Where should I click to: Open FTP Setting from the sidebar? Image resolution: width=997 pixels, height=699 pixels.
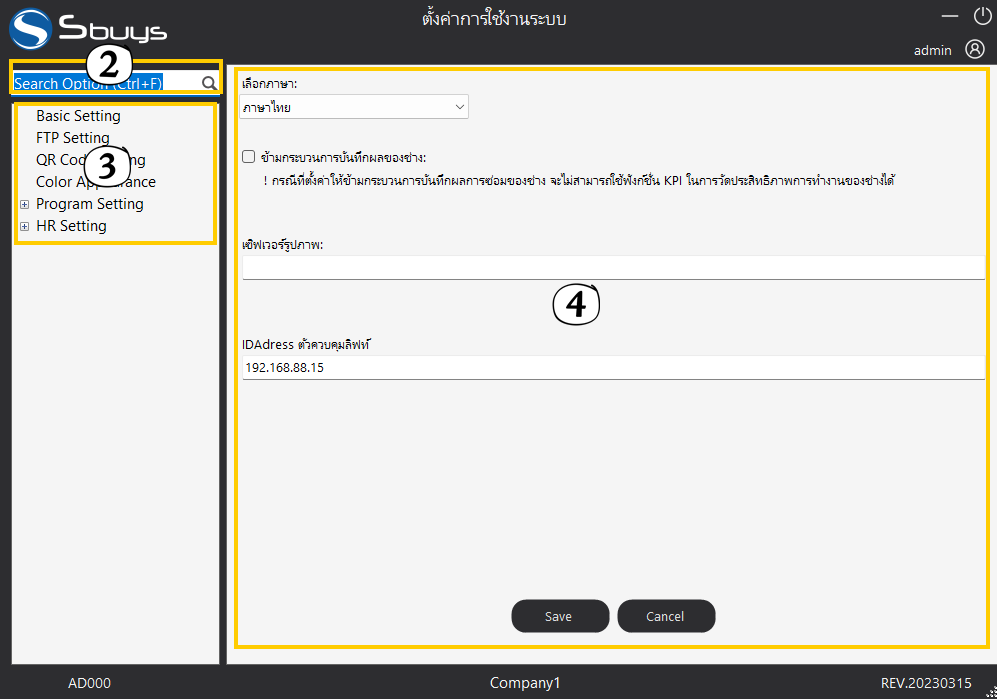click(72, 138)
